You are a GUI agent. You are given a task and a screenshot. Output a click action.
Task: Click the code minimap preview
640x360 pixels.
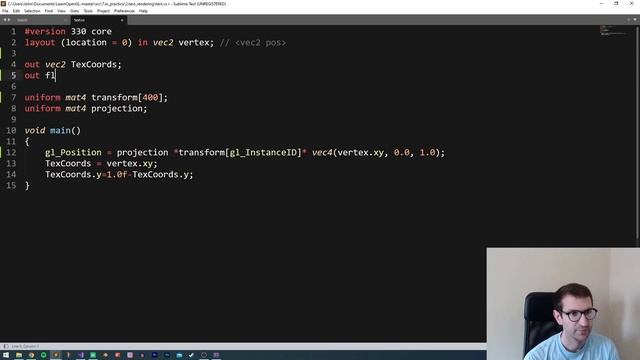(612, 31)
